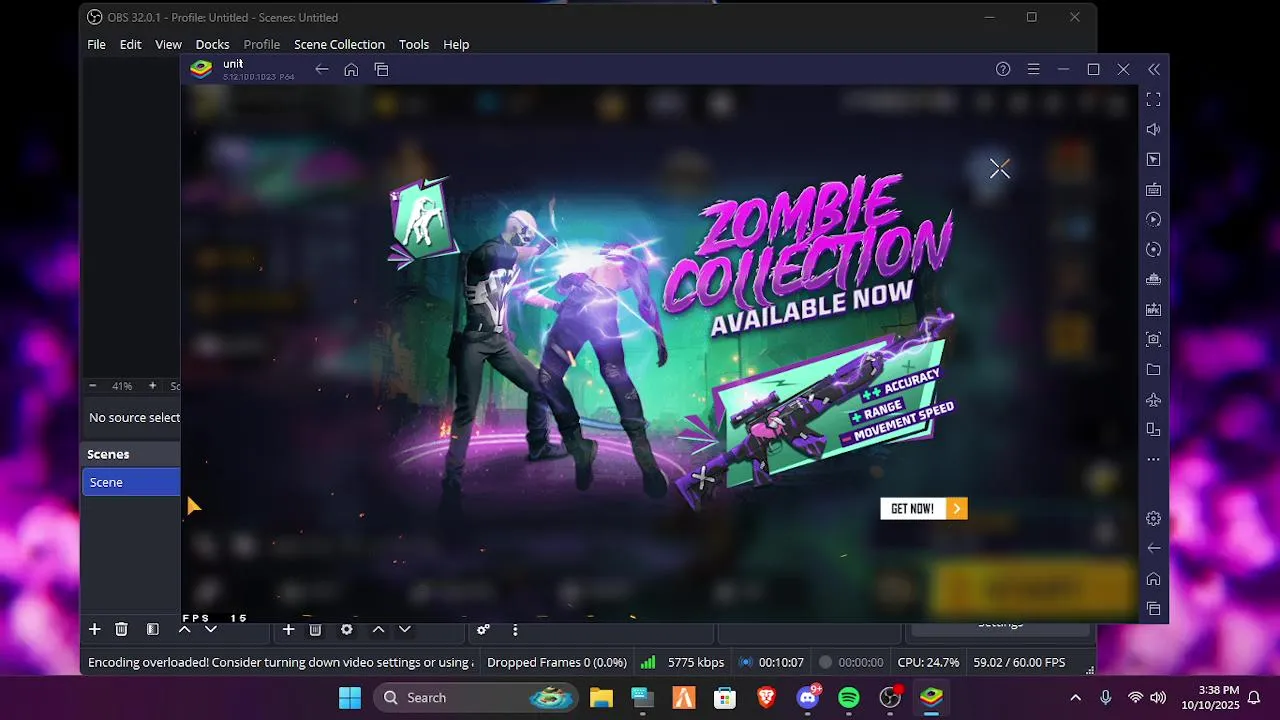The width and height of the screenshot is (1280, 720).
Task: Click the BlueStacks volume speaker icon
Action: point(1153,129)
